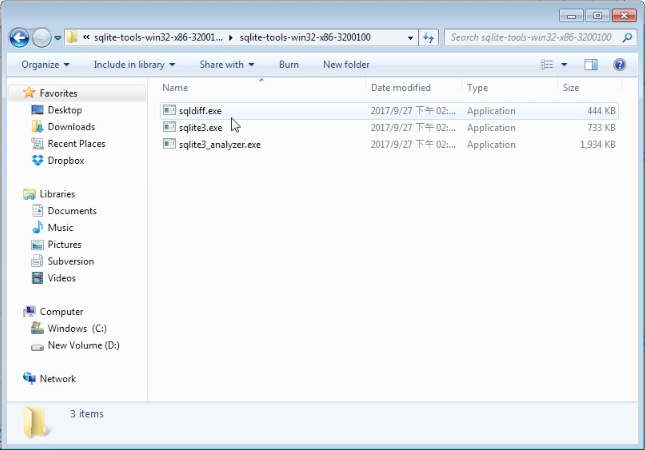Click the large folder icon in details pane
This screenshot has height=450, width=645.
coord(36,422)
